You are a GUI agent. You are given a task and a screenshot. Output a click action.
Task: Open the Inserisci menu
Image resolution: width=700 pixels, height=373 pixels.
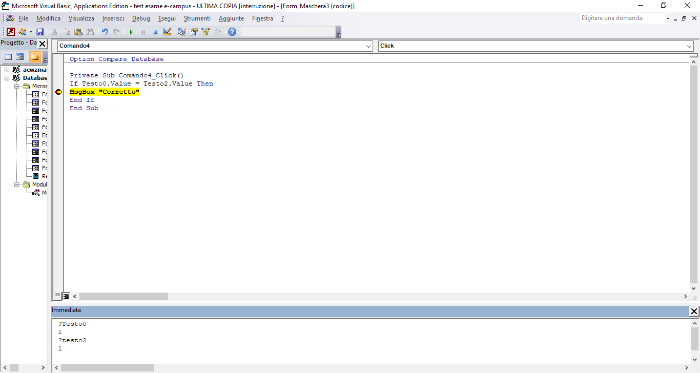tap(113, 18)
